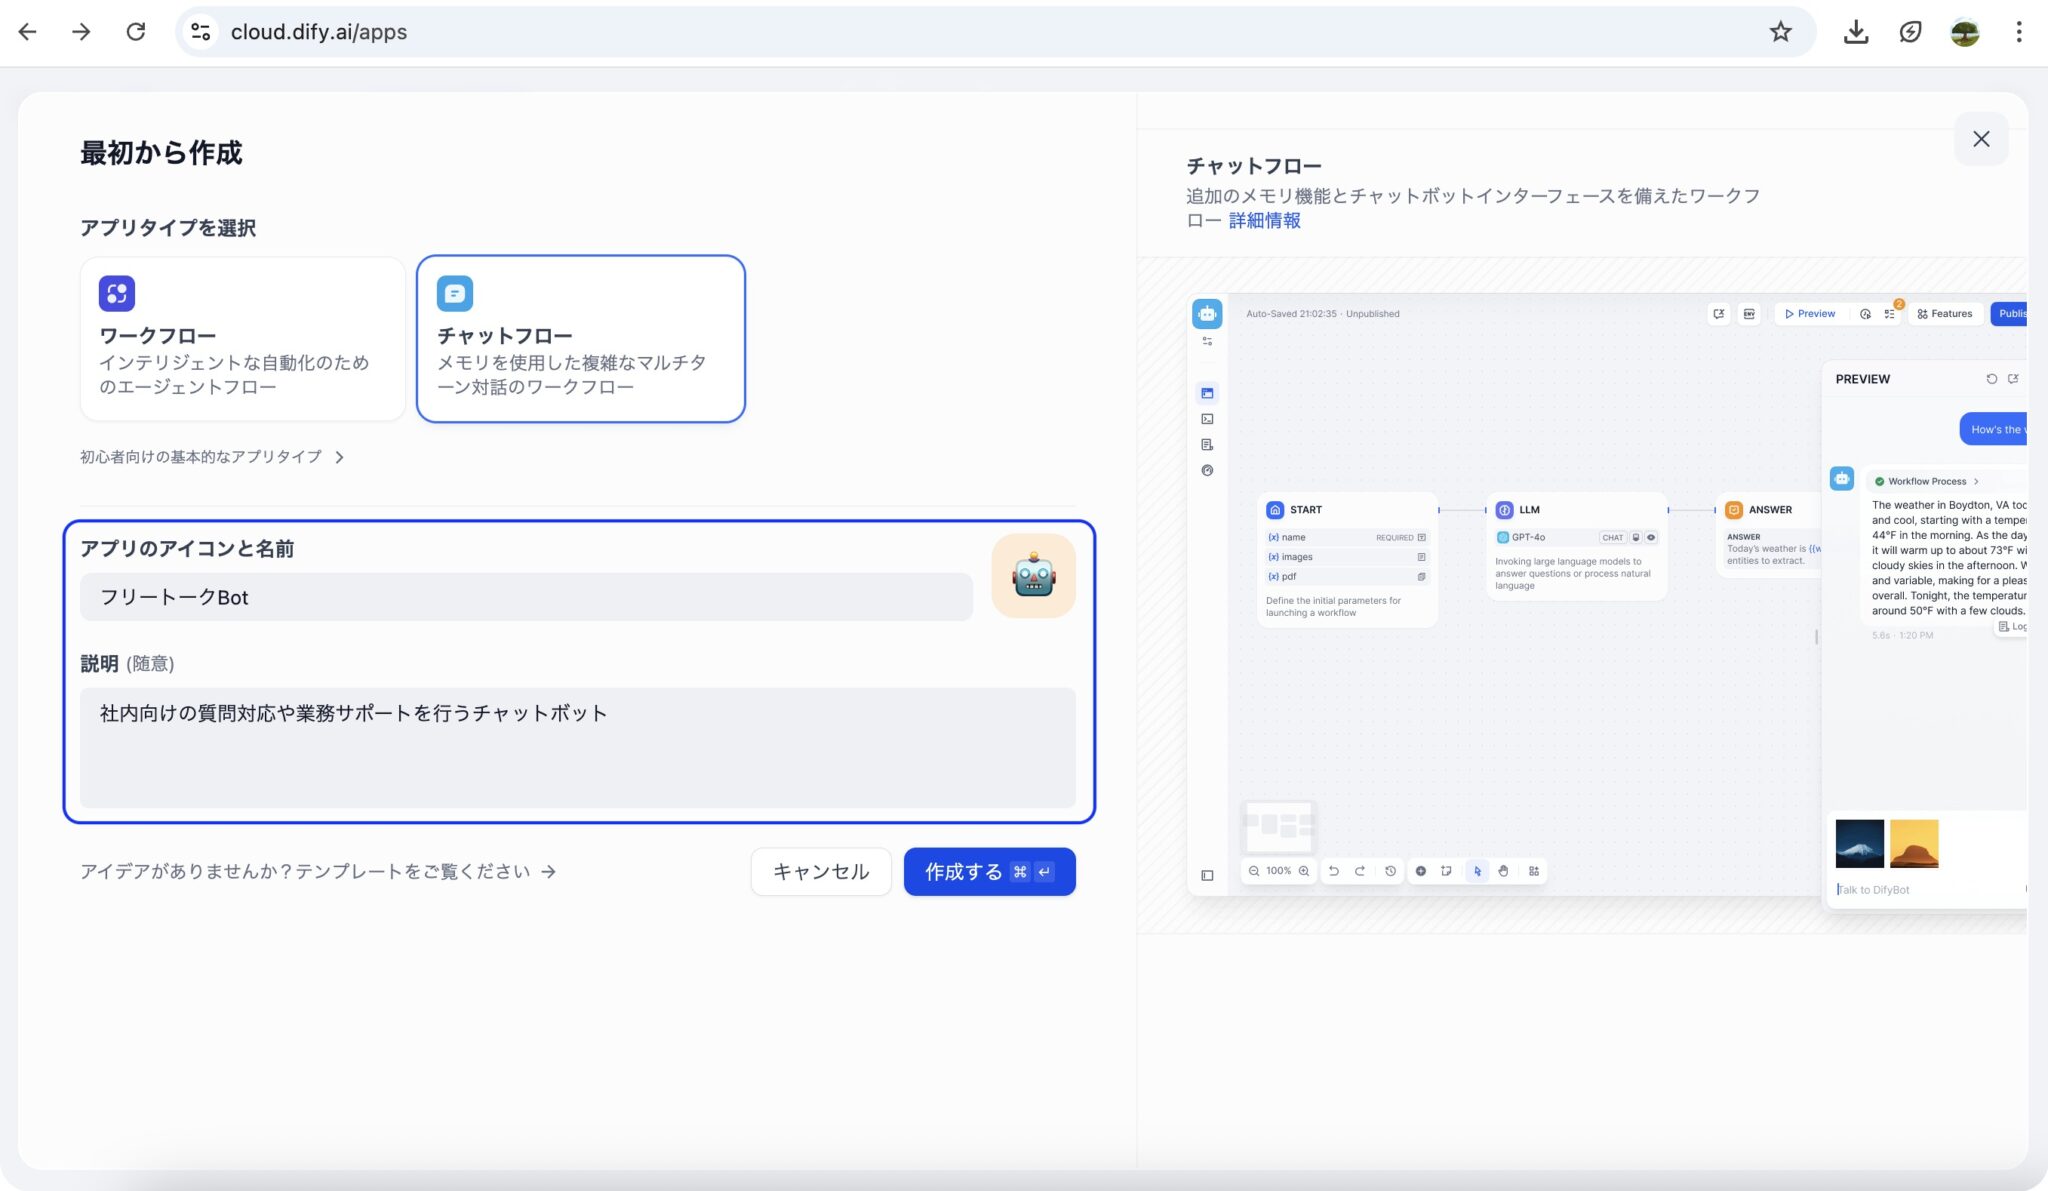Image resolution: width=2048 pixels, height=1191 pixels.
Task: Click the restart conversation icon in the Preview panel
Action: point(1992,379)
